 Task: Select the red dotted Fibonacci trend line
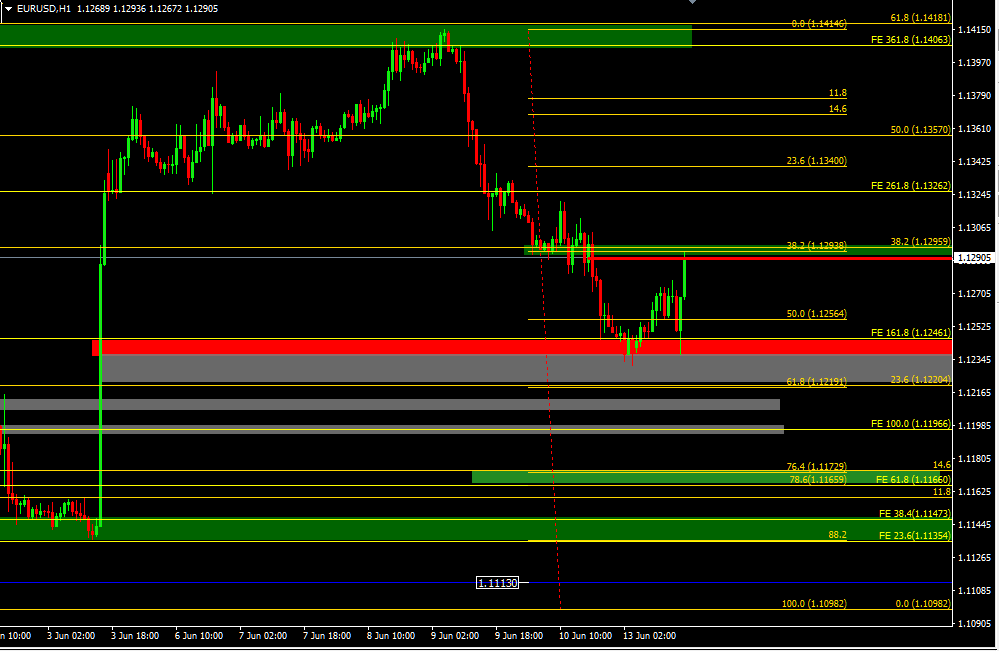545,318
